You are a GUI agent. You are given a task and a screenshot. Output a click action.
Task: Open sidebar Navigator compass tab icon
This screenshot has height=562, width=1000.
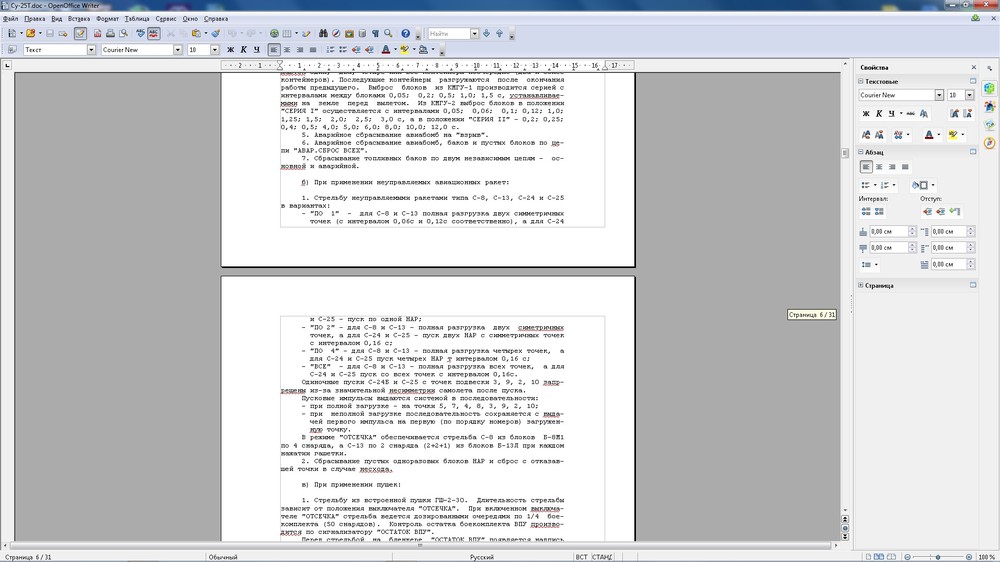[x=989, y=143]
